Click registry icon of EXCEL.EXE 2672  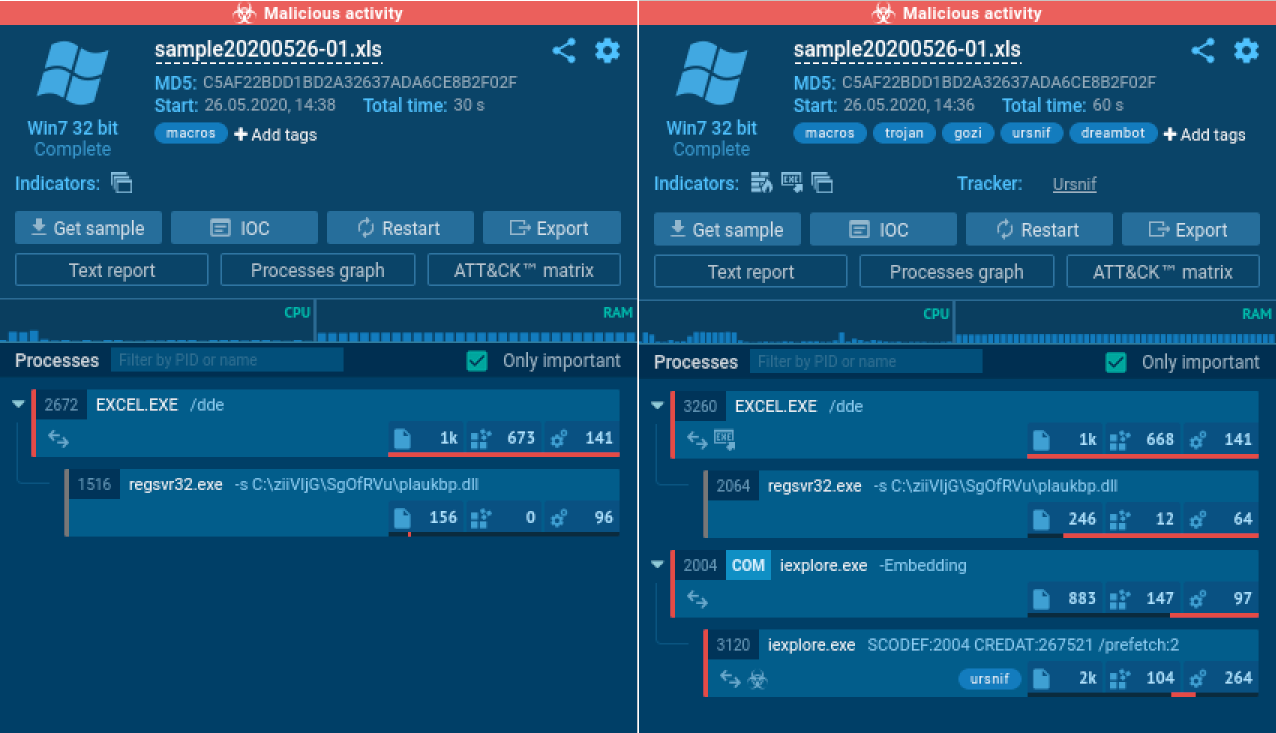point(481,438)
